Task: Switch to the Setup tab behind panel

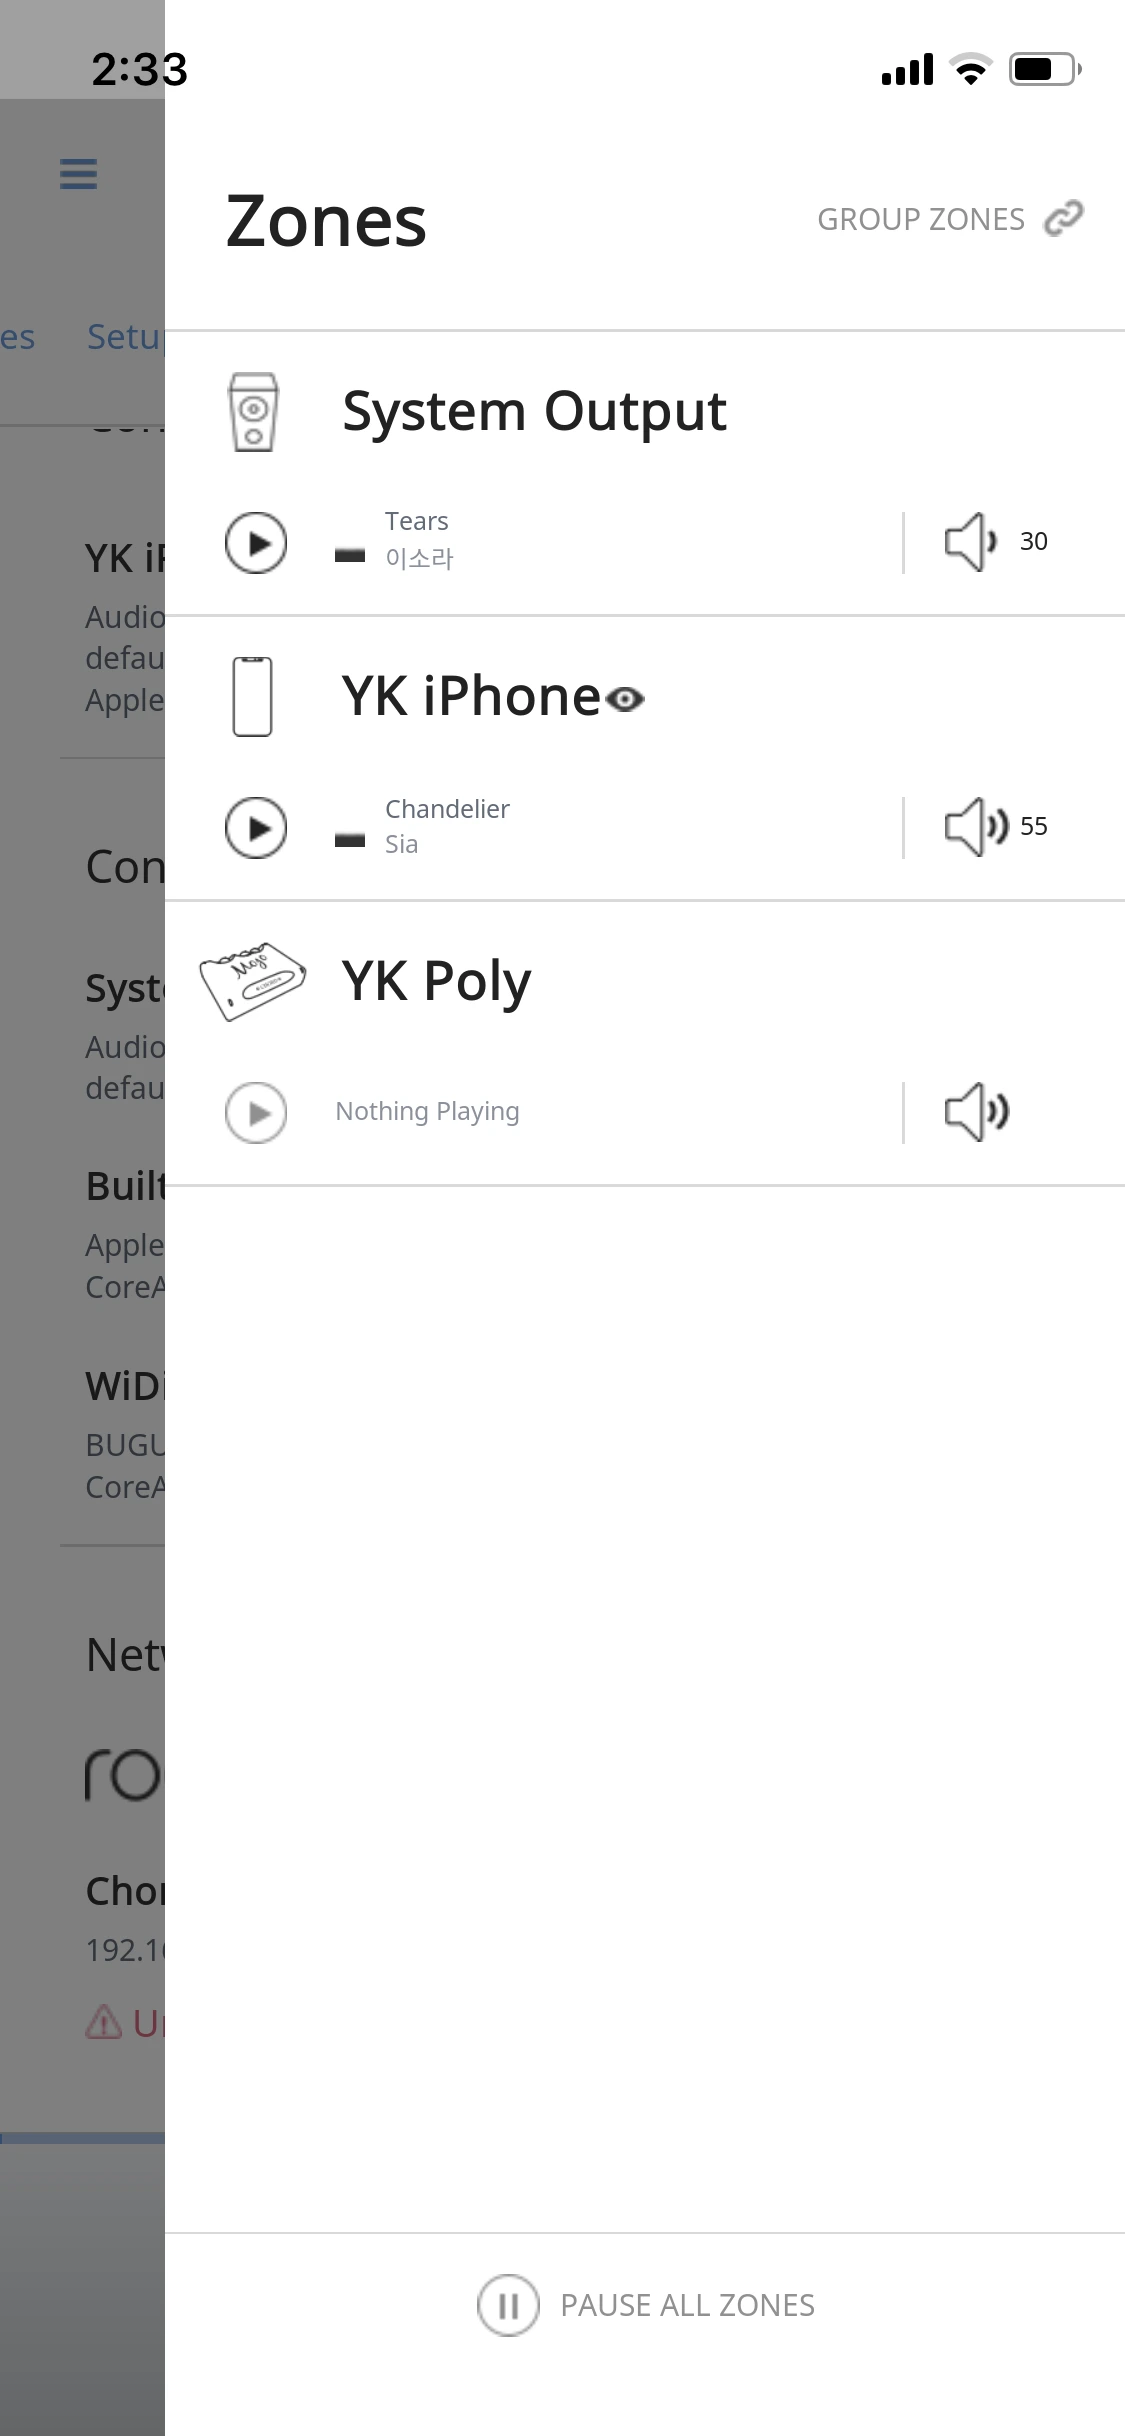Action: (124, 337)
